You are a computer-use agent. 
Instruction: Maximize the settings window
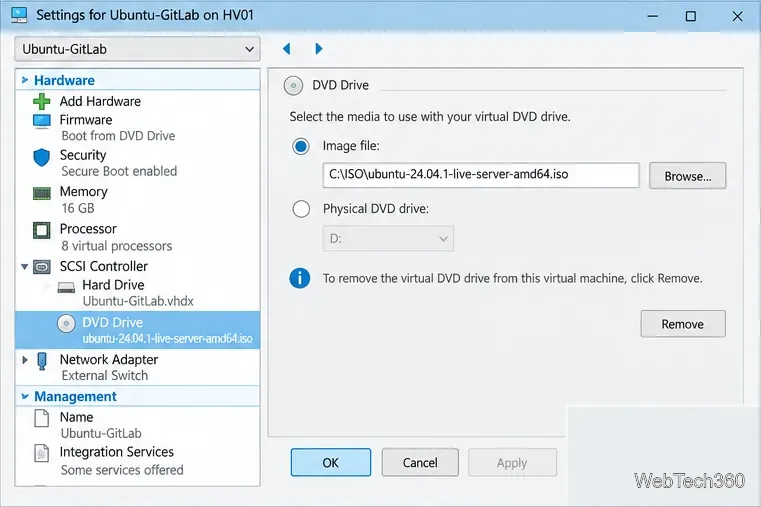[691, 16]
